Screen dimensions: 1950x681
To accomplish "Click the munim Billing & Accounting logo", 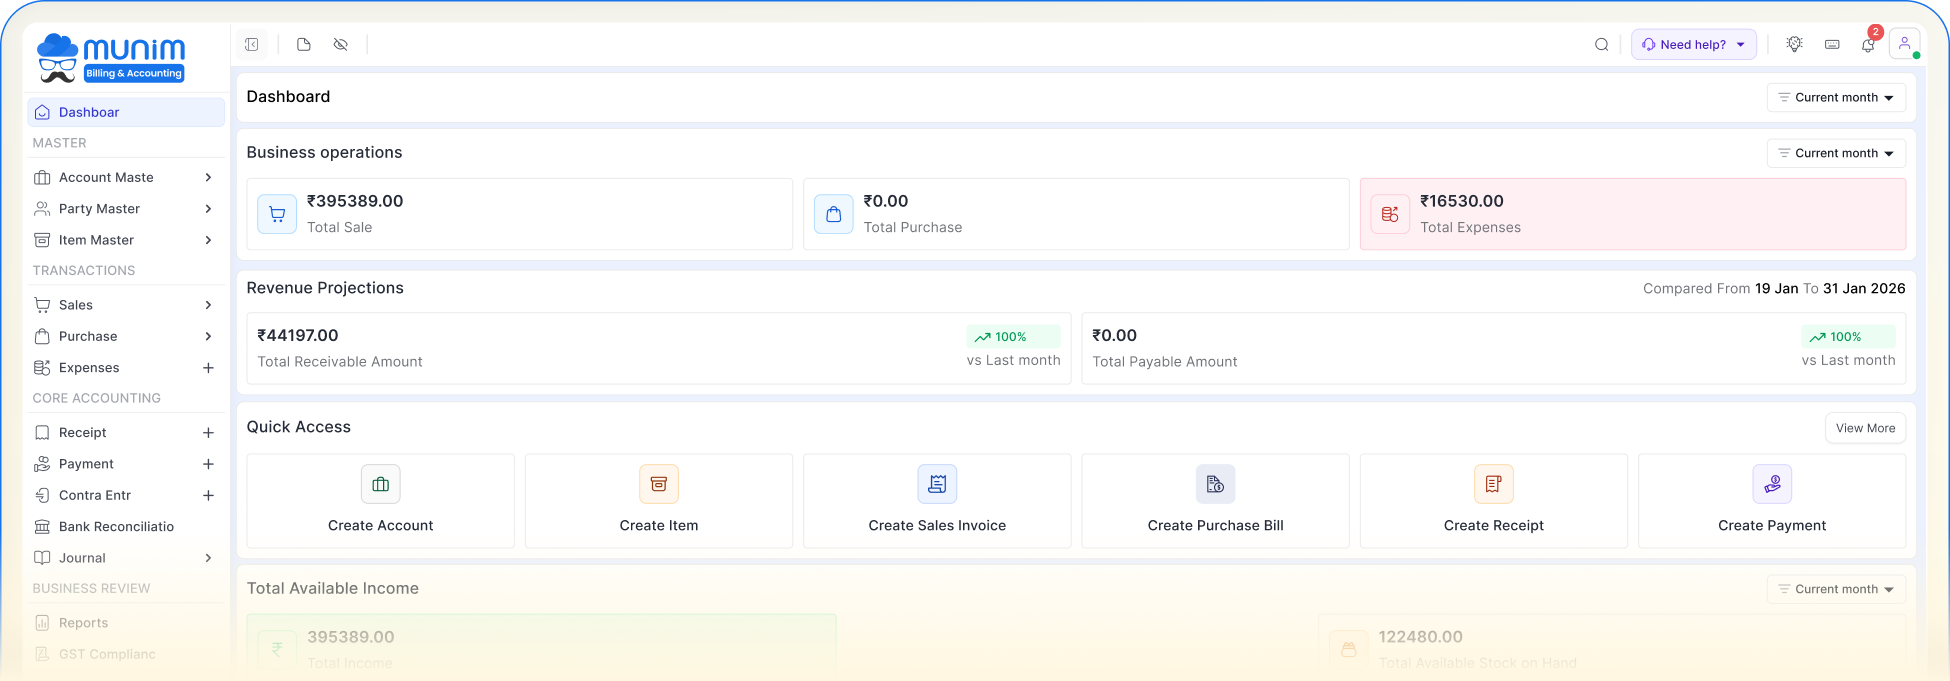I will click(111, 58).
